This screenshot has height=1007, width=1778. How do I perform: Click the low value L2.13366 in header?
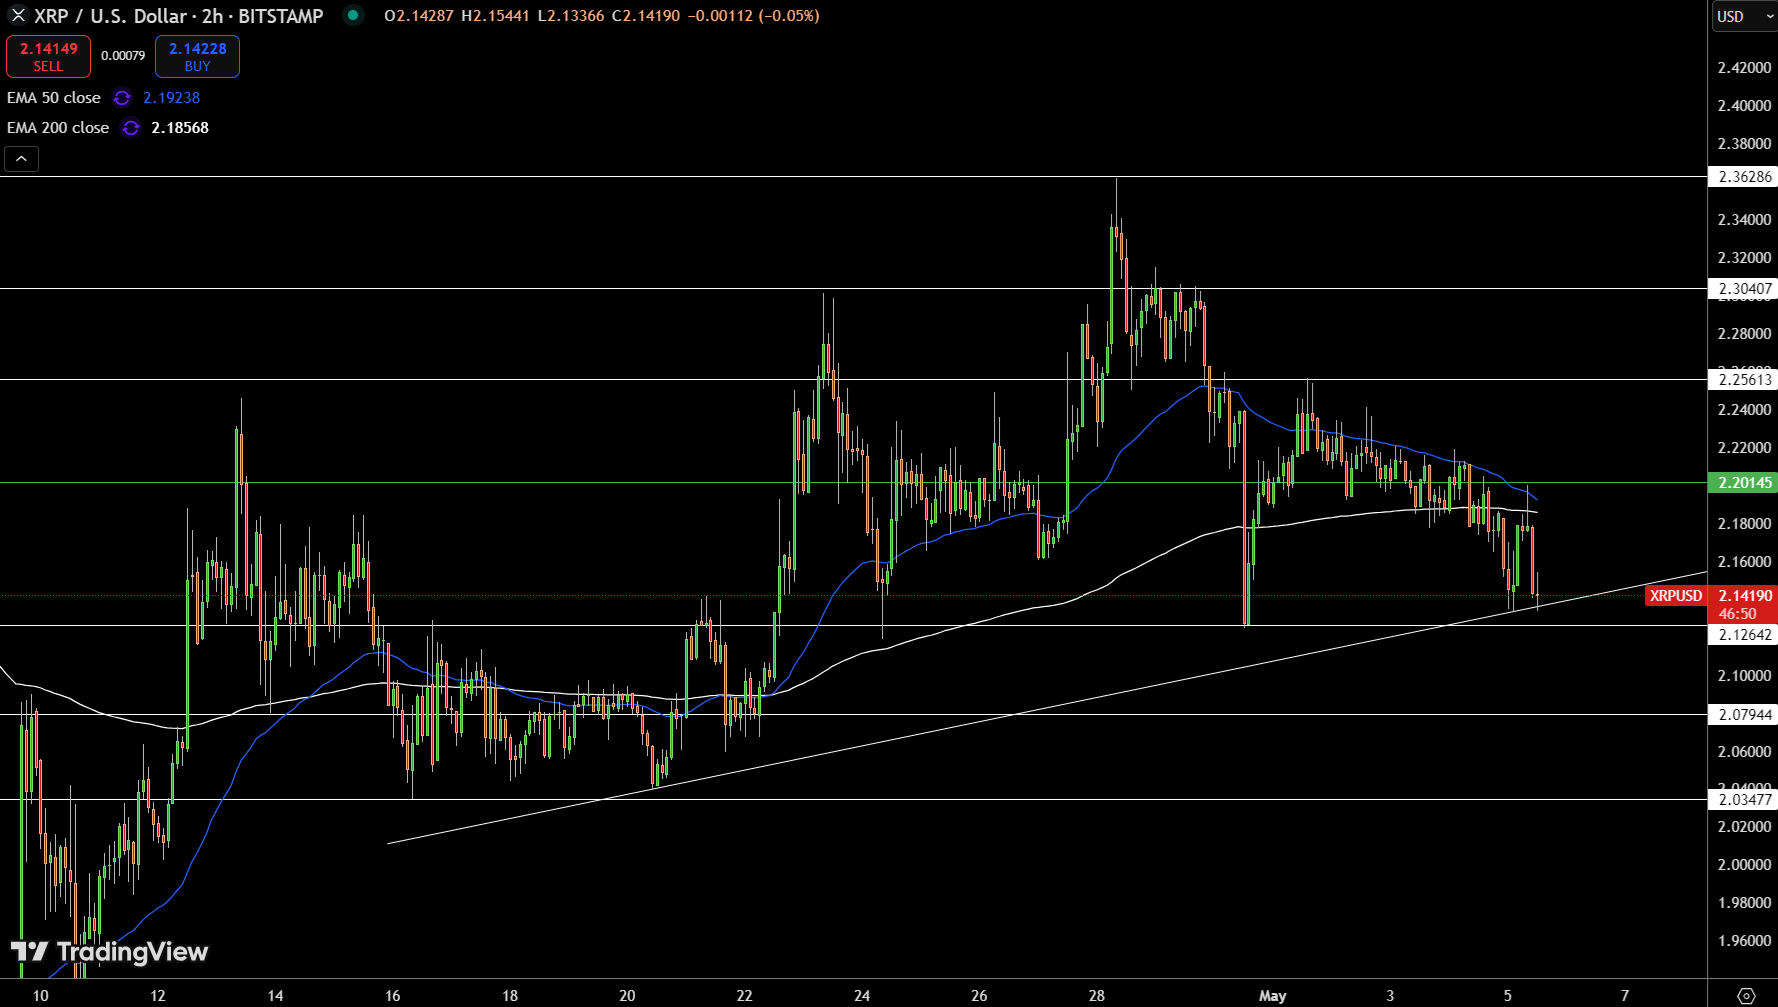click(570, 16)
